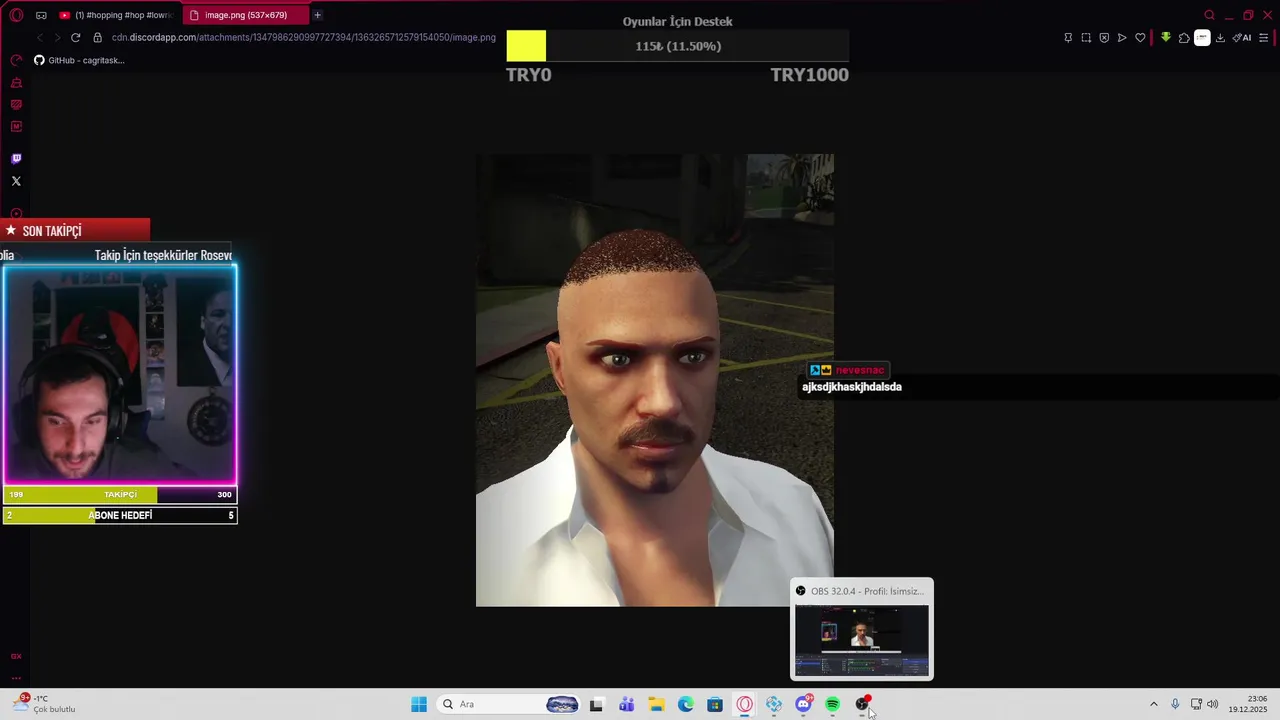Open Discord from the taskbar
This screenshot has height=720, width=1280.
pyautogui.click(x=803, y=704)
